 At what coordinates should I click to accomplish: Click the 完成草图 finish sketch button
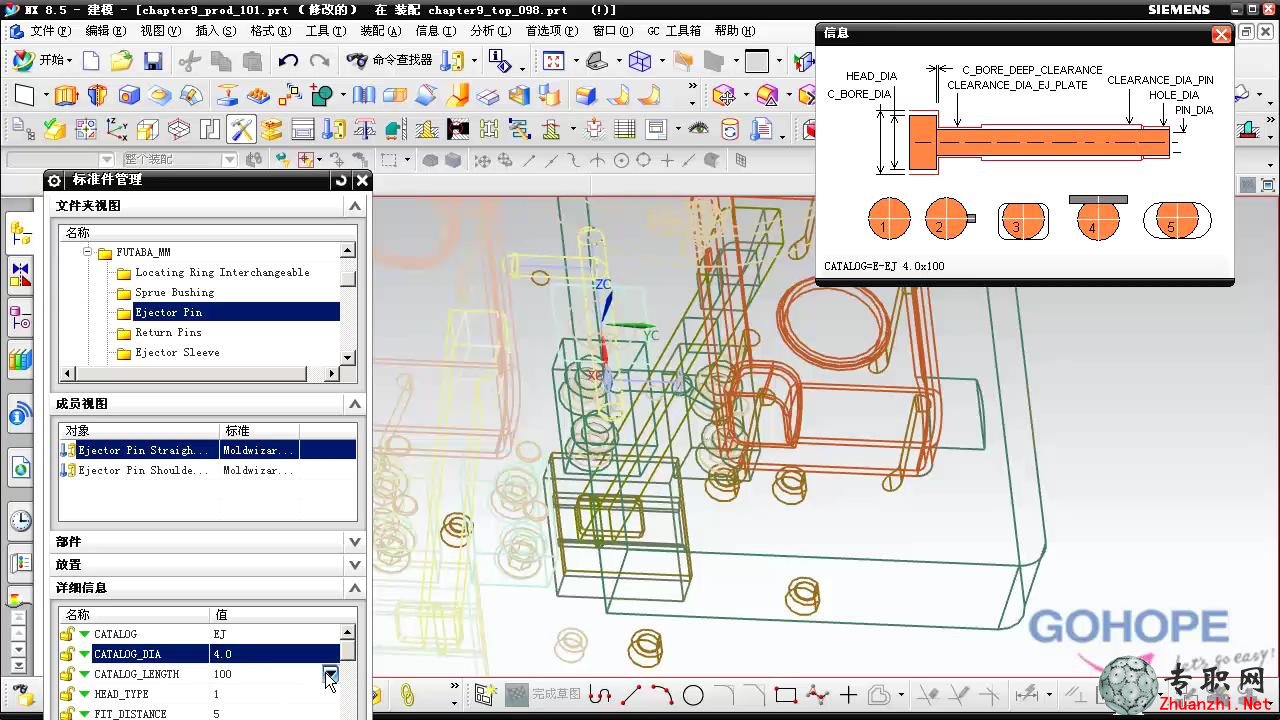tap(545, 694)
